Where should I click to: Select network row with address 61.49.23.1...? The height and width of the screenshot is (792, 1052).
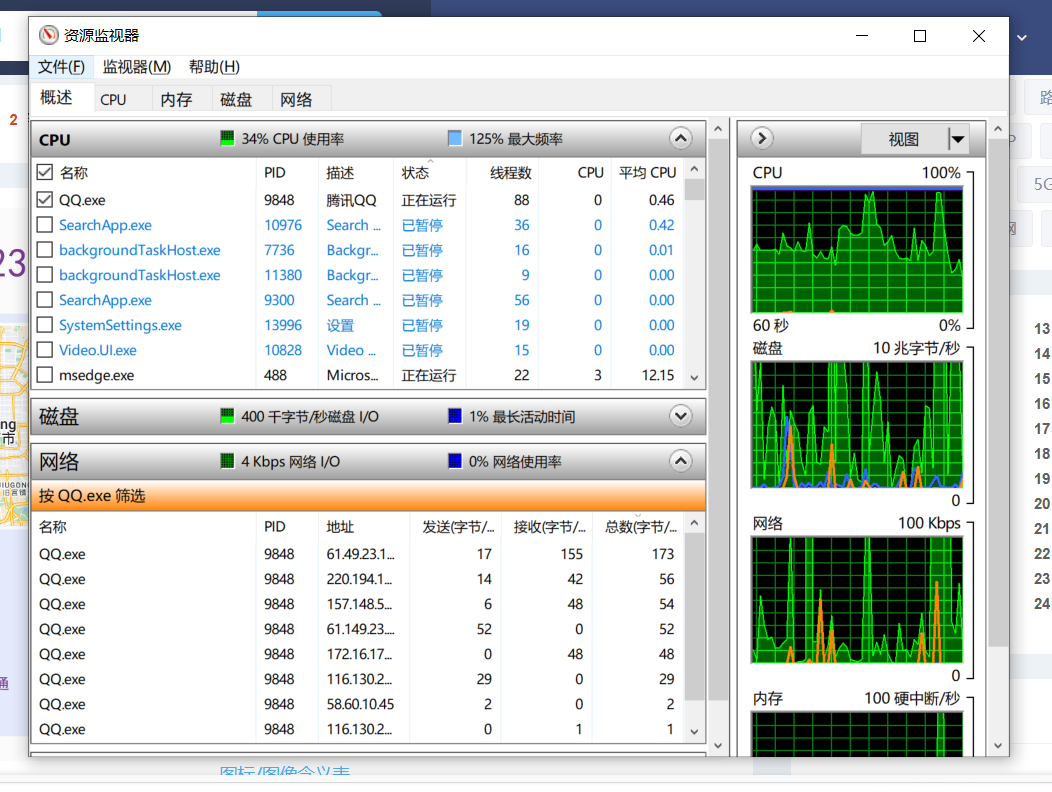(358, 554)
